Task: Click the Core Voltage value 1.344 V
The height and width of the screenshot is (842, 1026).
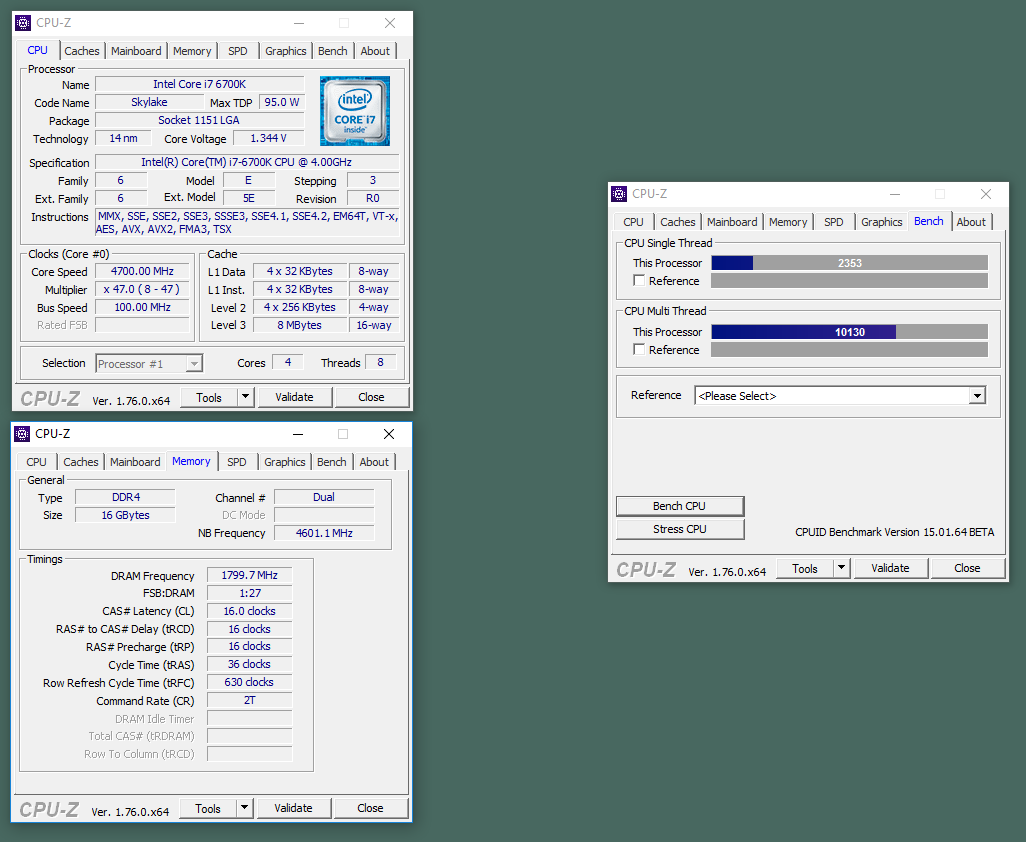Action: click(x=268, y=138)
